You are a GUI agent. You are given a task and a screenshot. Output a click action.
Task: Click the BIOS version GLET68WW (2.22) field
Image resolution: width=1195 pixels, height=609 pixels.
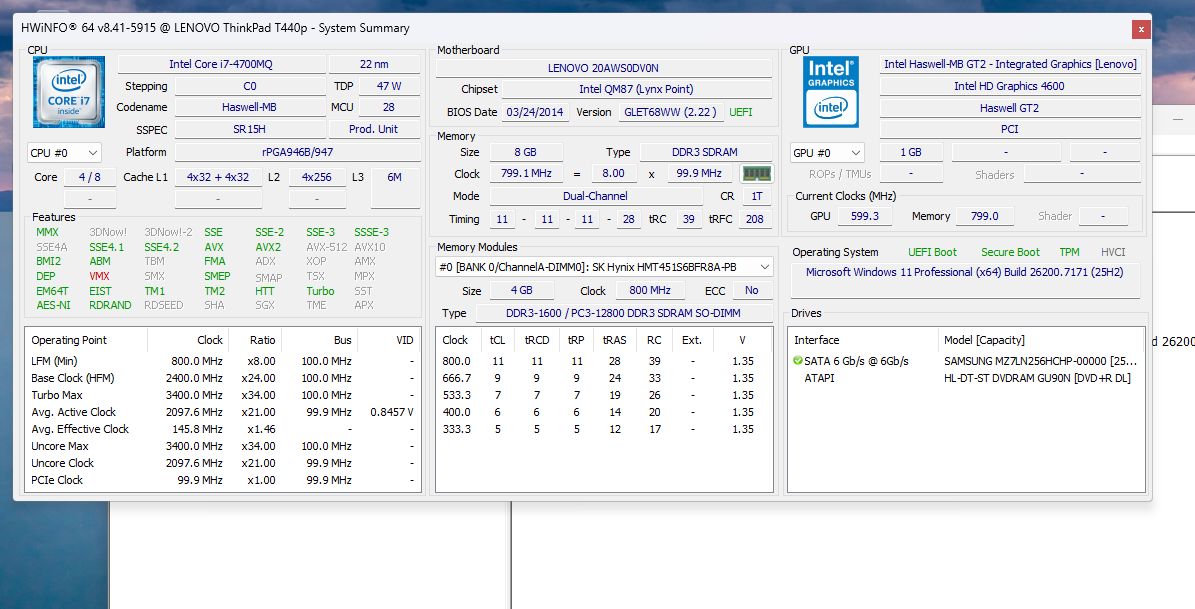[671, 112]
